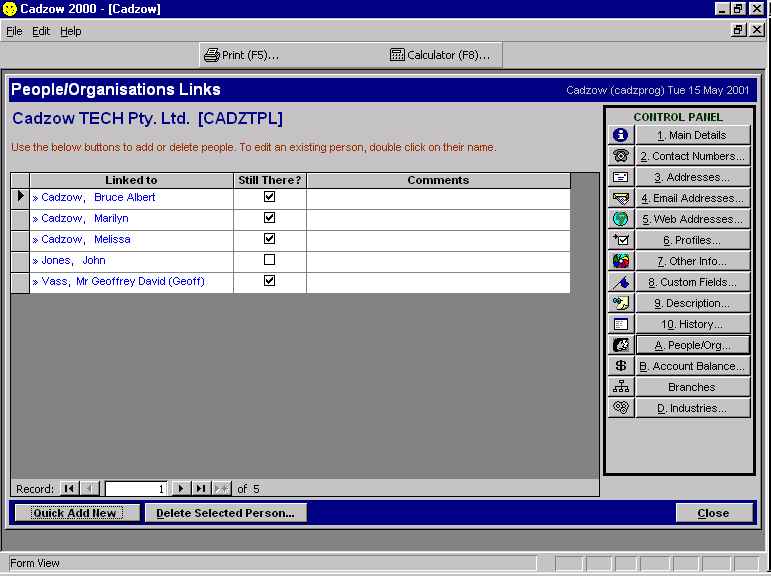Click the Branches hierarchy icon

click(621, 387)
